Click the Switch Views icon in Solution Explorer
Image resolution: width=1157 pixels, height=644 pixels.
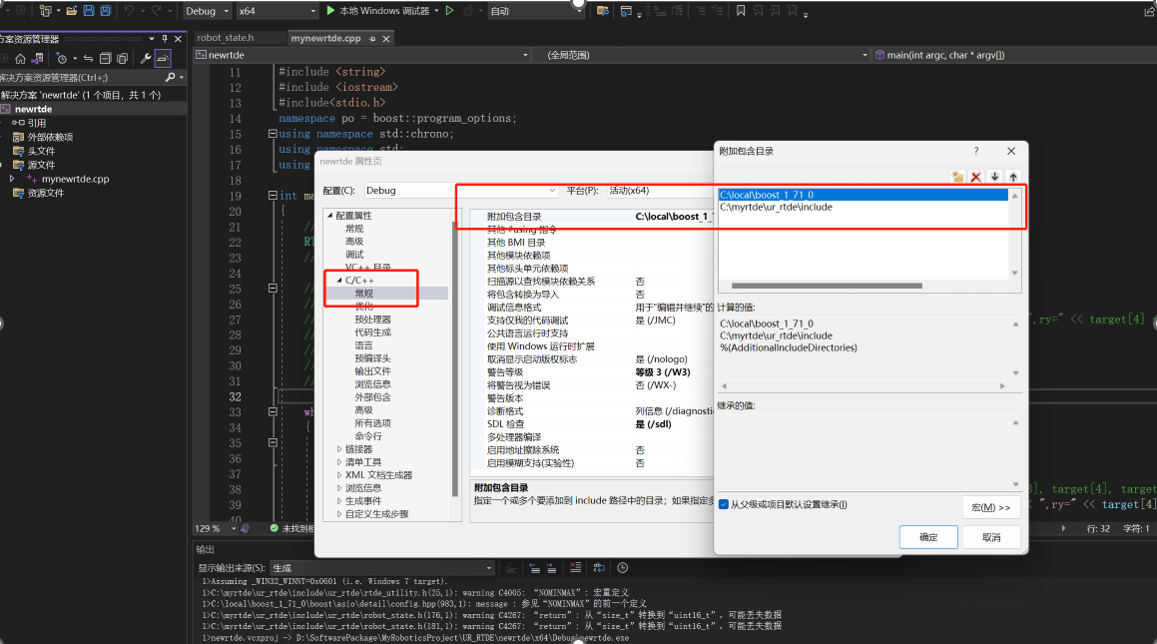[x=37, y=58]
